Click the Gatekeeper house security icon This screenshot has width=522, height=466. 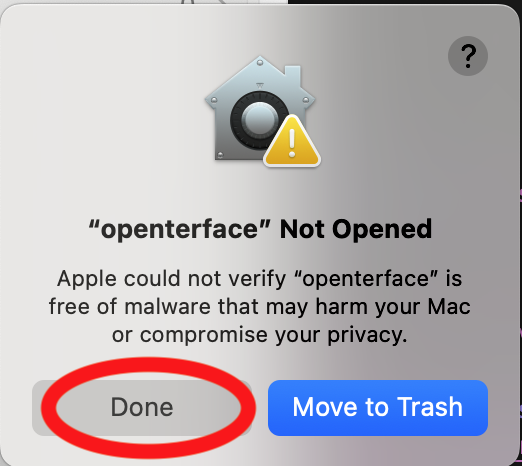click(x=262, y=111)
